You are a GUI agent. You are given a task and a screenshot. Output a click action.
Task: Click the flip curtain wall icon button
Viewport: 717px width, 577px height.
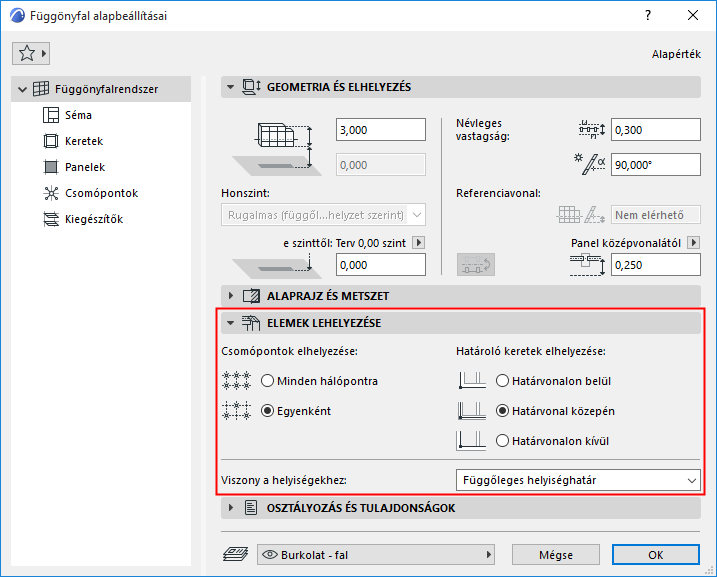coord(476,265)
